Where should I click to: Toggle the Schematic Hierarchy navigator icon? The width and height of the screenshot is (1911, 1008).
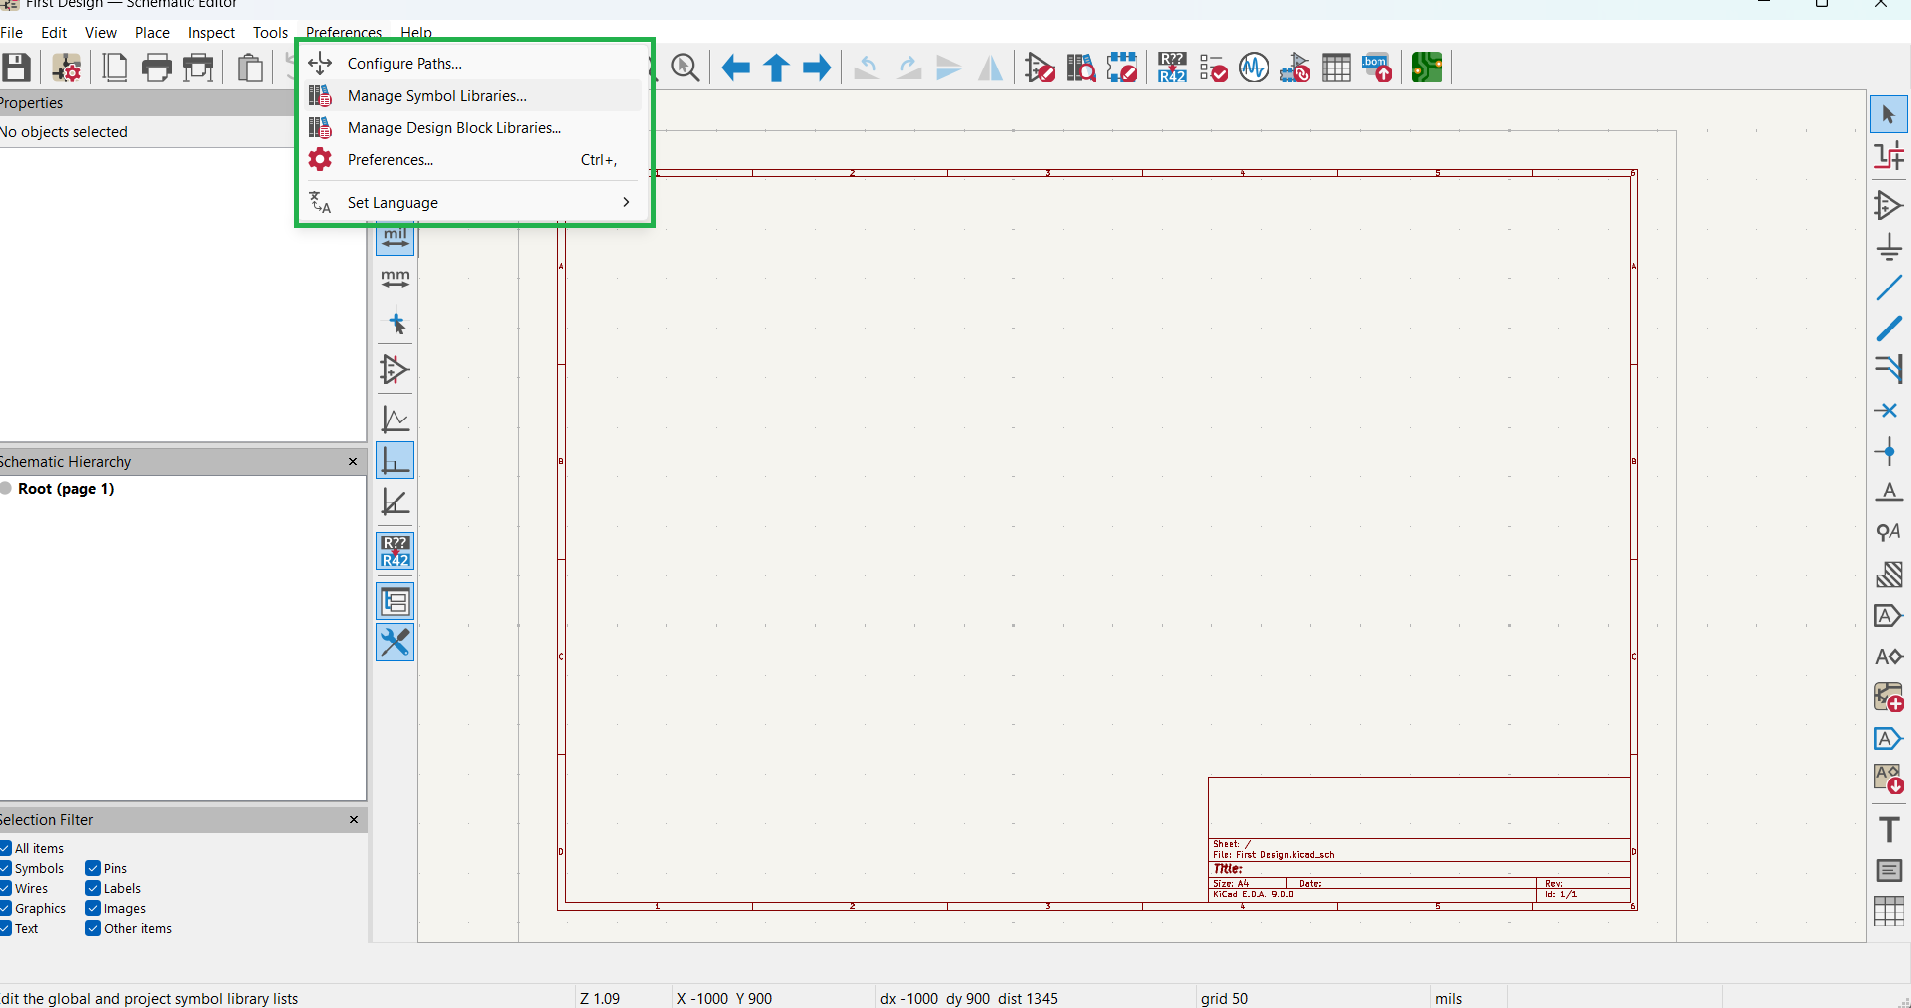click(x=395, y=601)
